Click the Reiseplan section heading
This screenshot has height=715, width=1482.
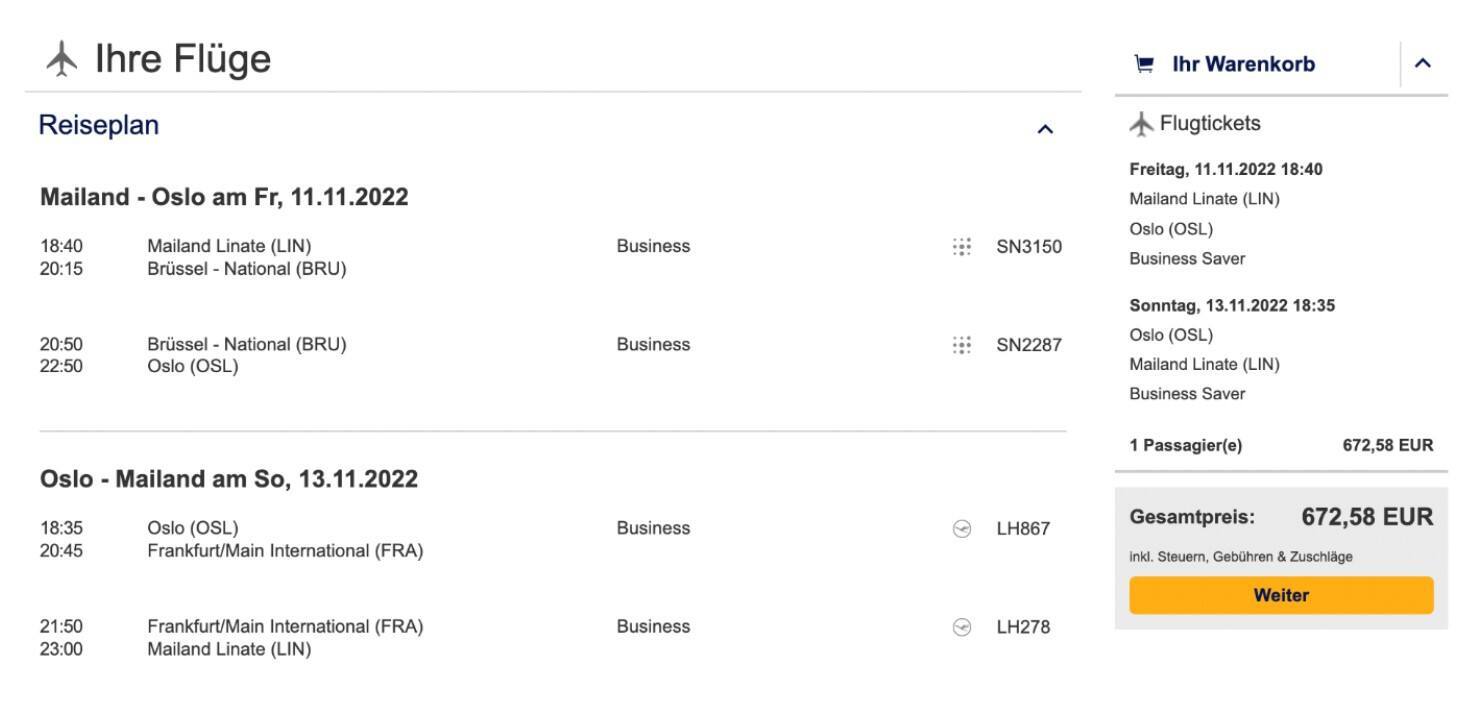pos(99,126)
